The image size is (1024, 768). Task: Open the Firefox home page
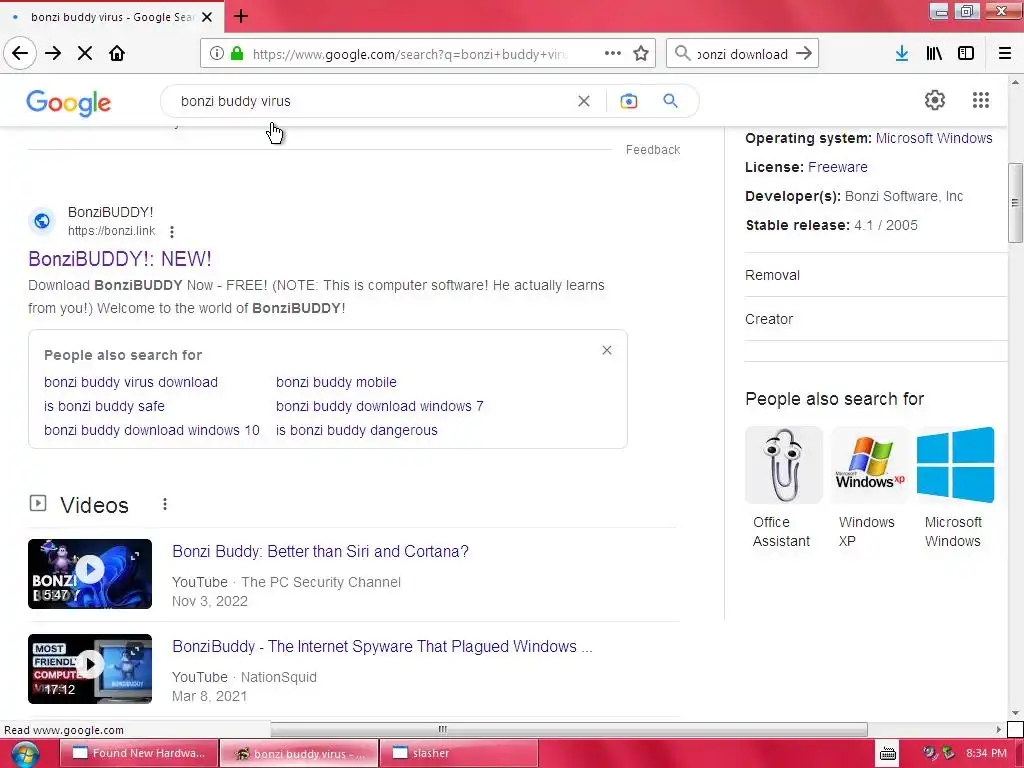[117, 53]
